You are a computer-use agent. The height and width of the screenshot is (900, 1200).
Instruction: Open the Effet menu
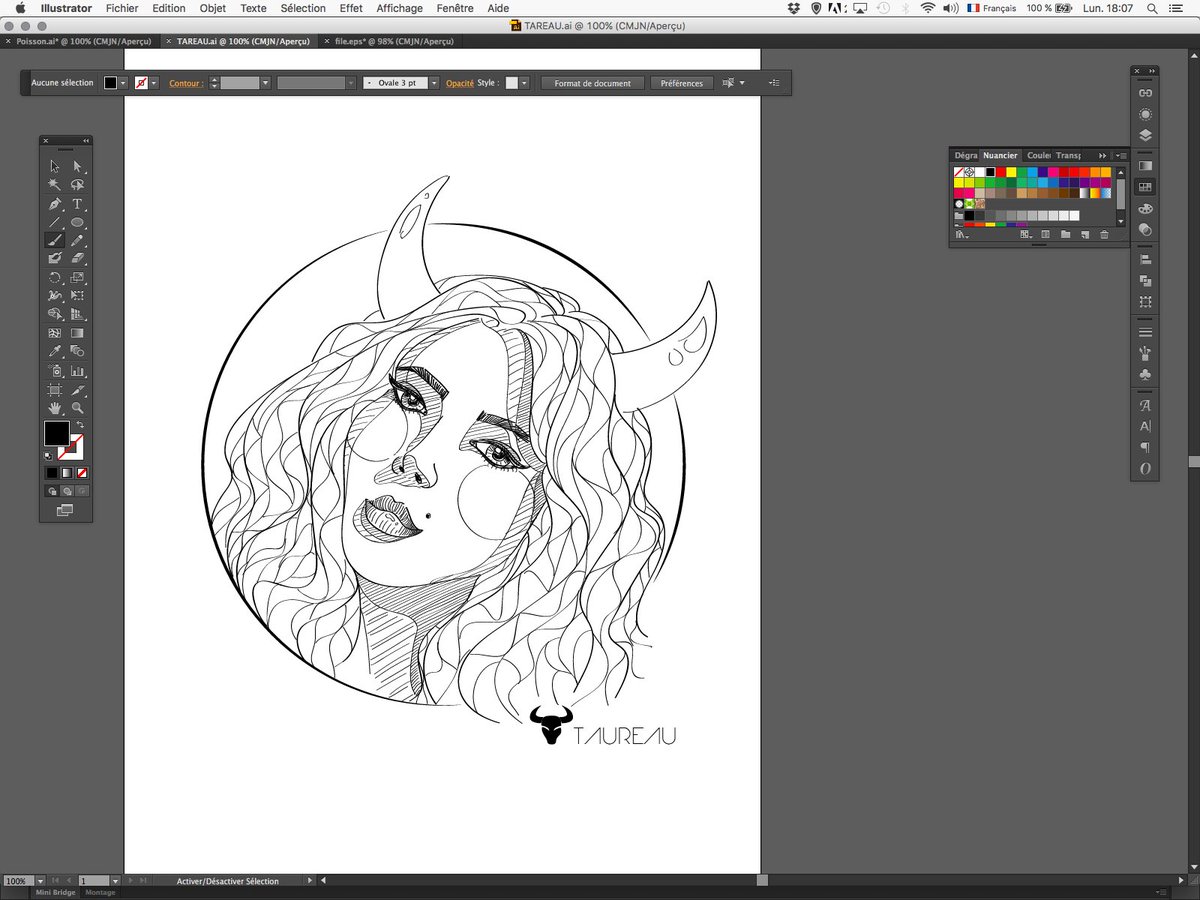coord(351,8)
